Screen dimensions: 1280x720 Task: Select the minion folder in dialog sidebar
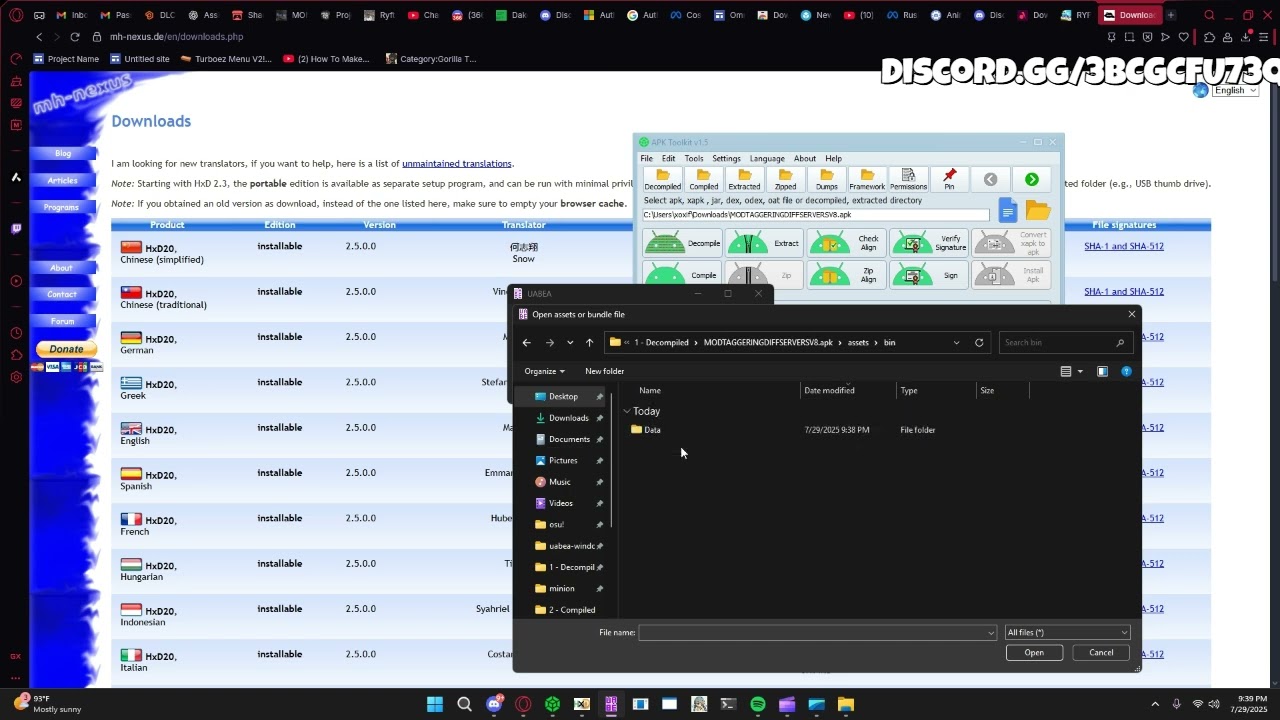(561, 588)
